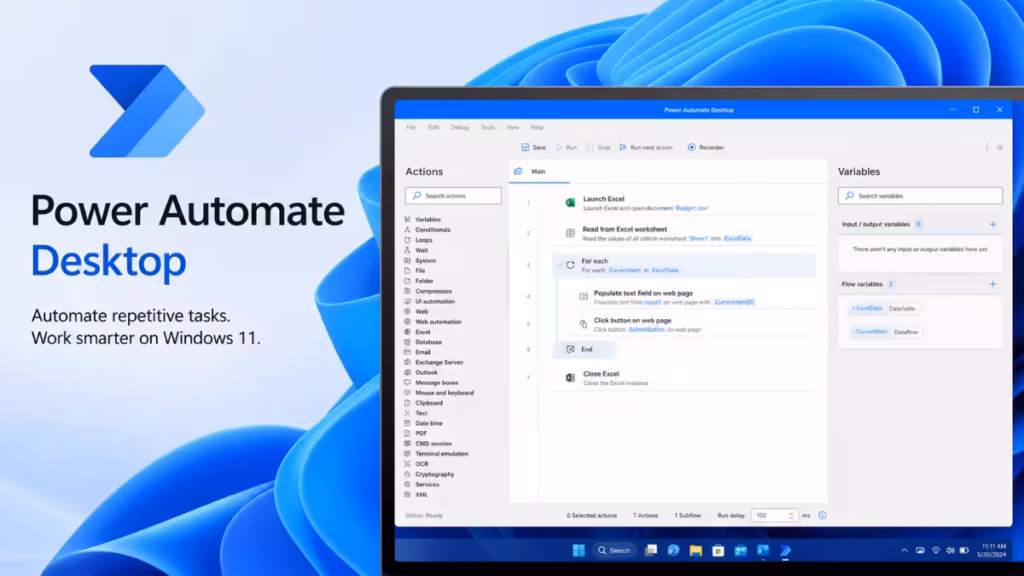Open File Explorer from the taskbar

pyautogui.click(x=696, y=551)
